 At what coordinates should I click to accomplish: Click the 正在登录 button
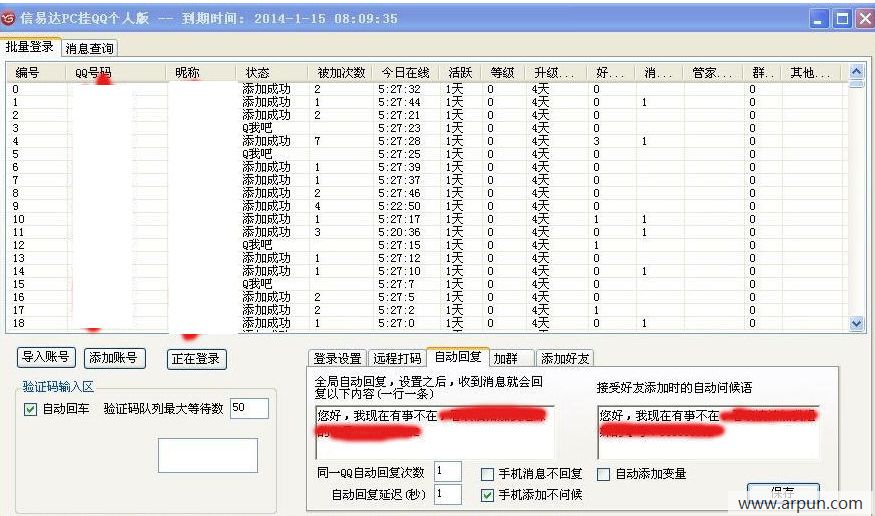click(x=196, y=359)
